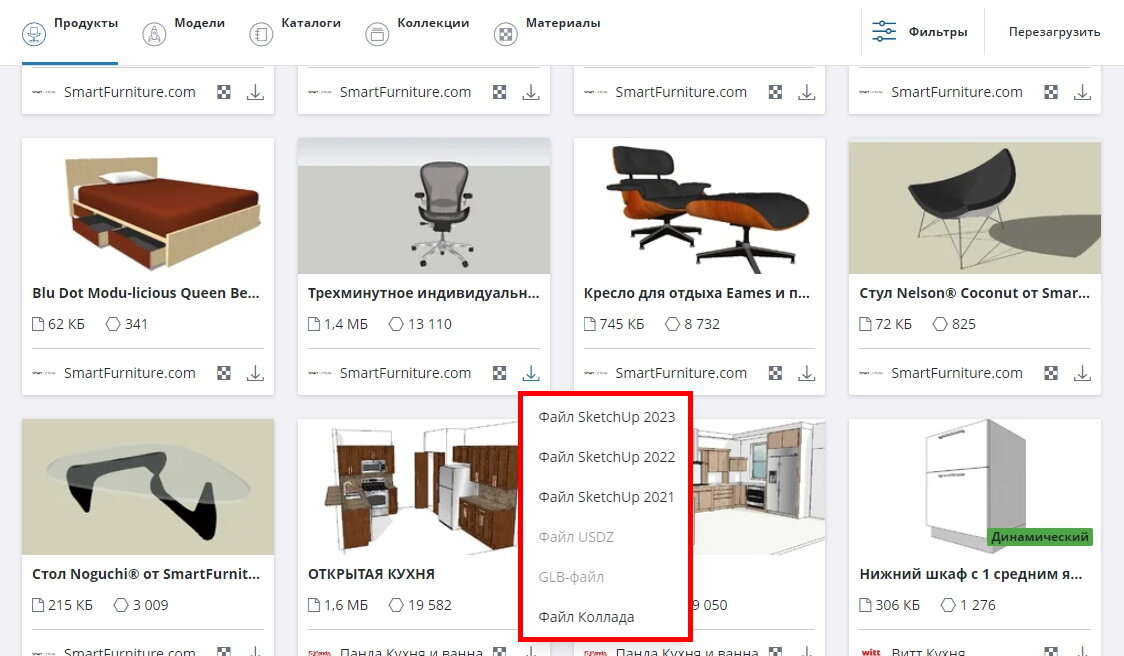Screen dimensions: 1124x656
Task: Open SmartFurniture.com author under Nelson Coconut
Action: click(x=956, y=373)
